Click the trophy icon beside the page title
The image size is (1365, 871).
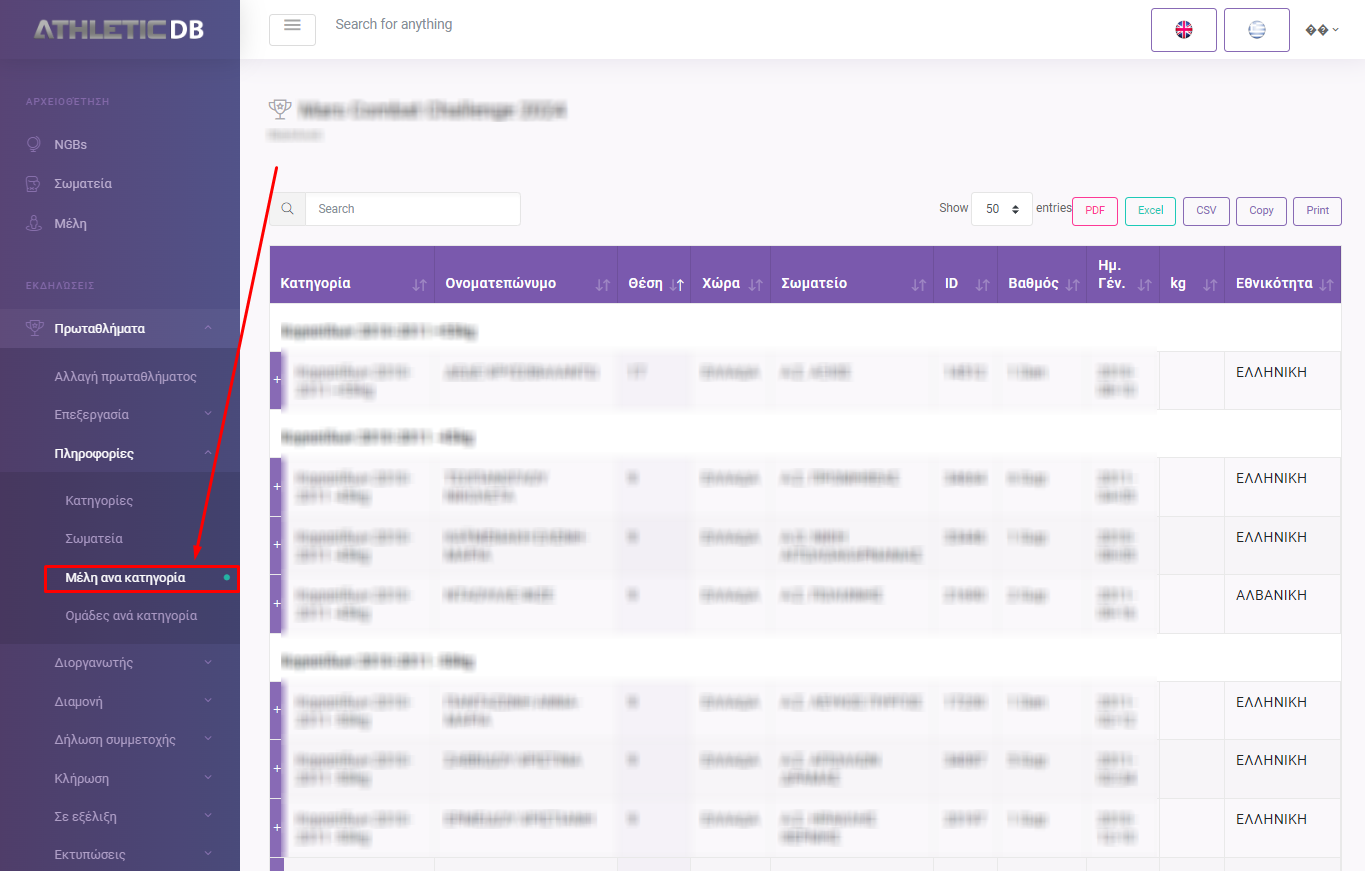pos(280,109)
